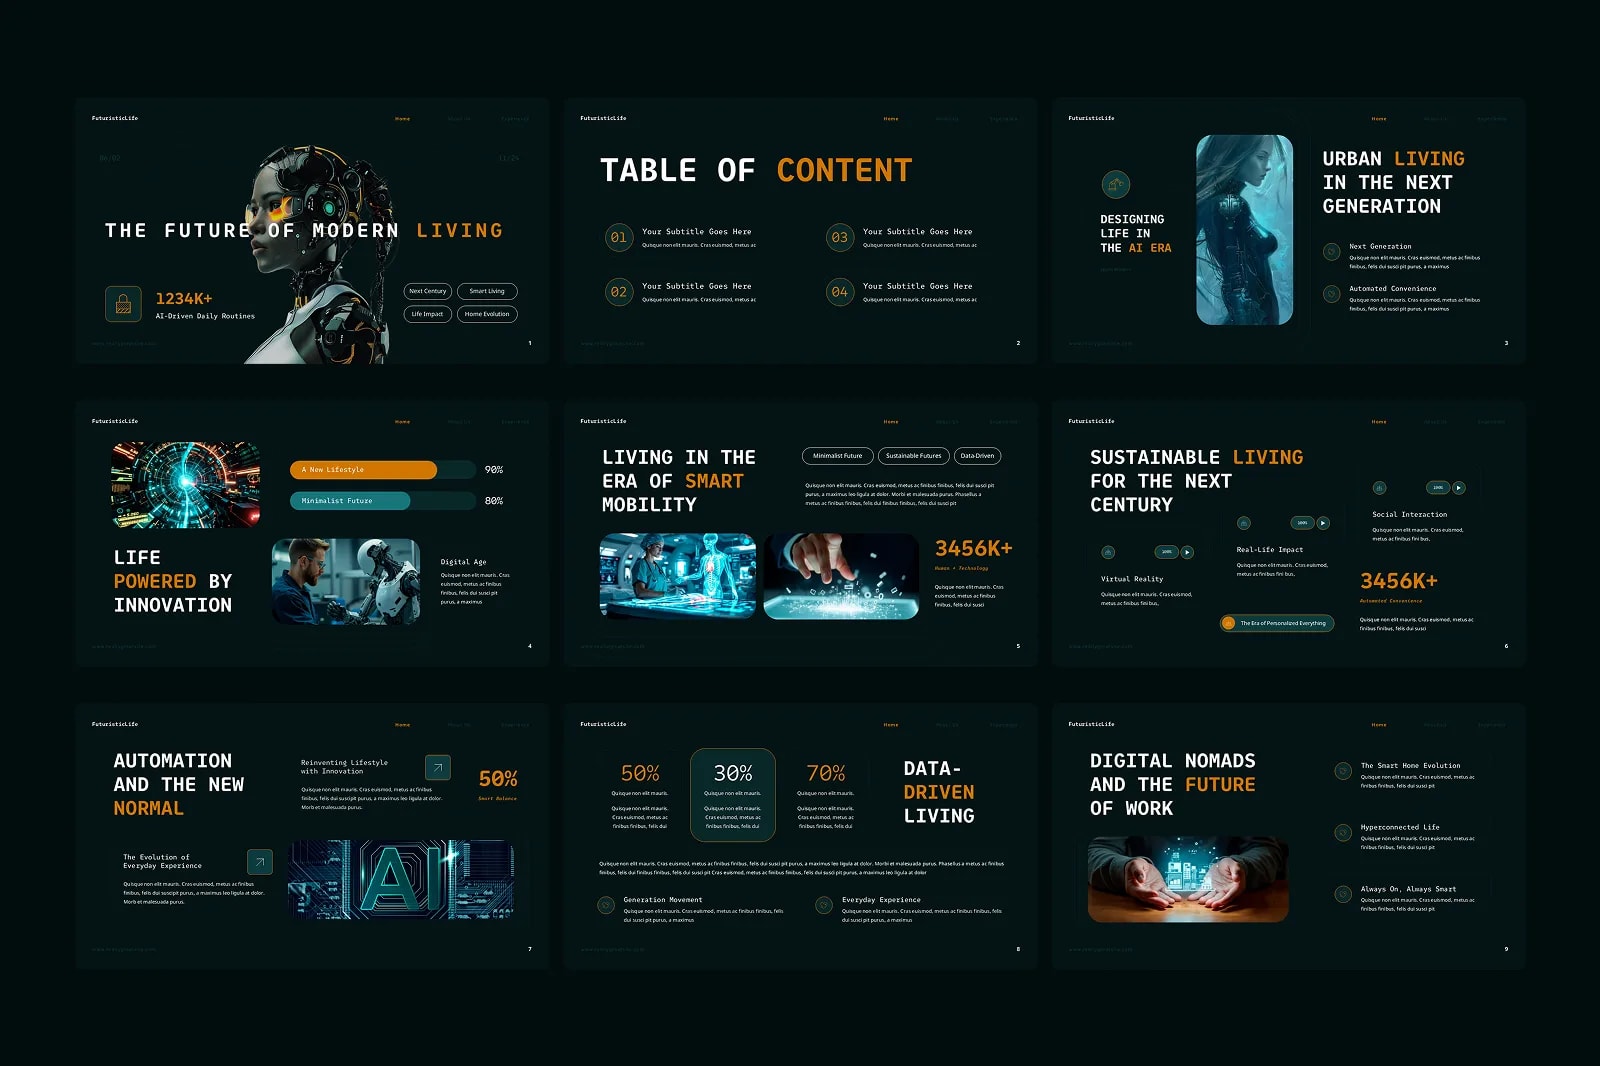
Task: Click the icon beside The Smart Home Evolution
Action: [x=1343, y=771]
